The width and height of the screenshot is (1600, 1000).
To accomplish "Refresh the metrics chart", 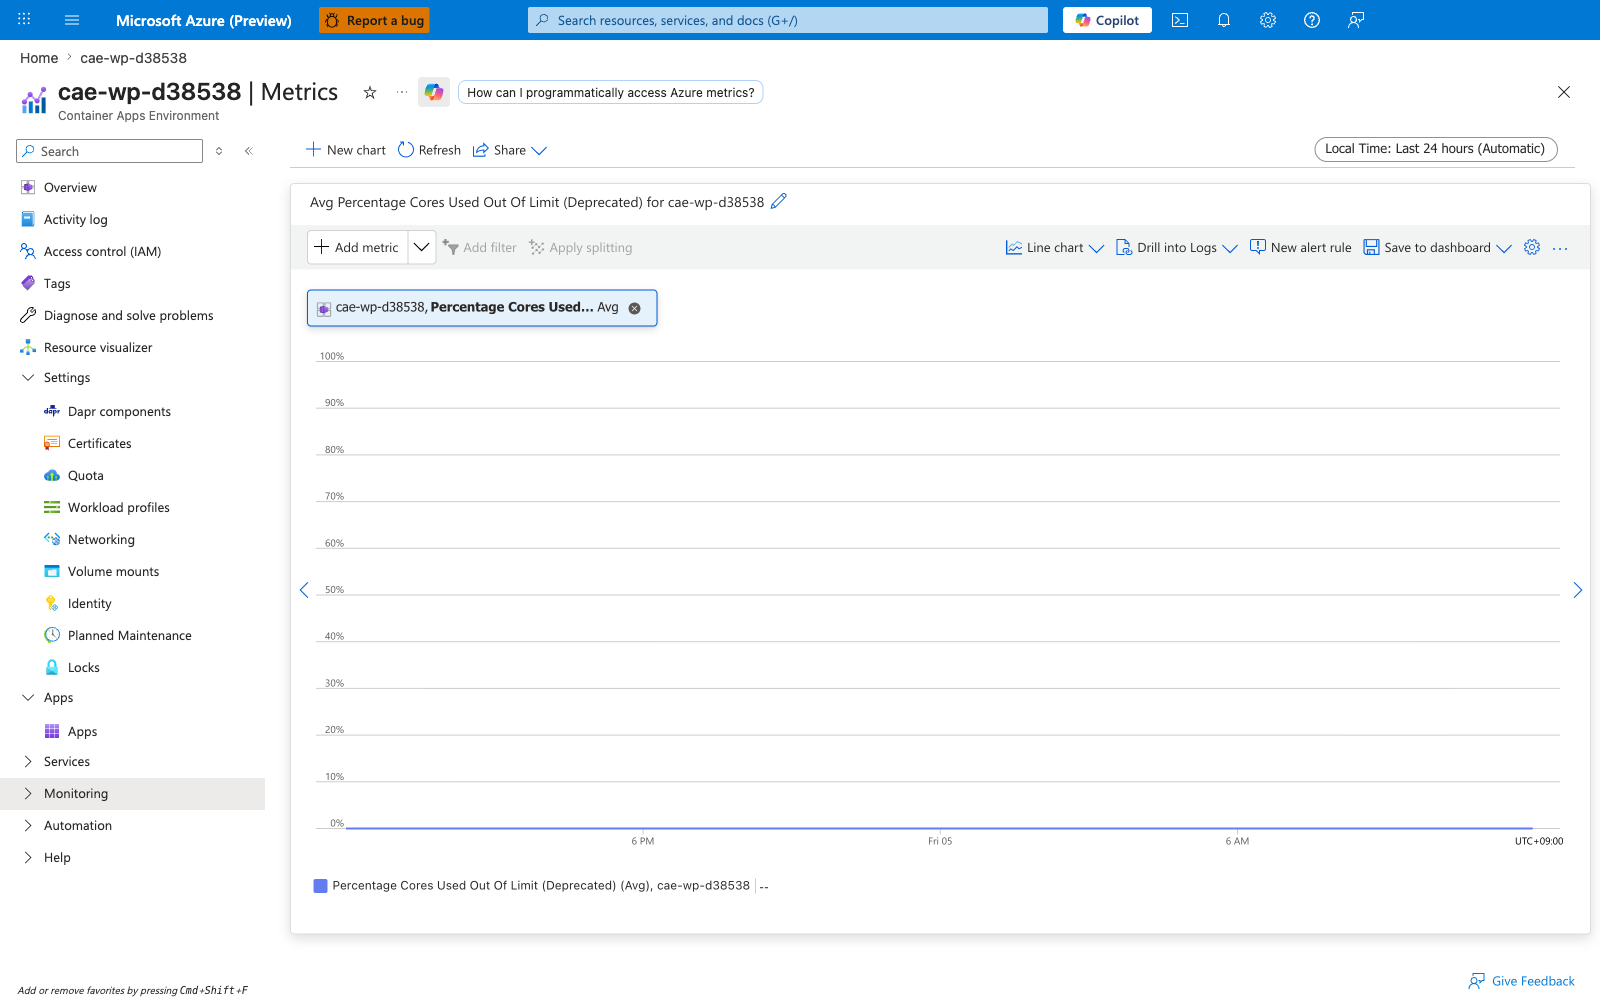I will click(x=430, y=150).
